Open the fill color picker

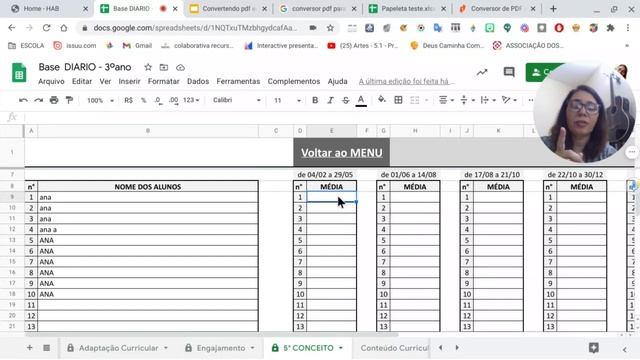coord(382,100)
